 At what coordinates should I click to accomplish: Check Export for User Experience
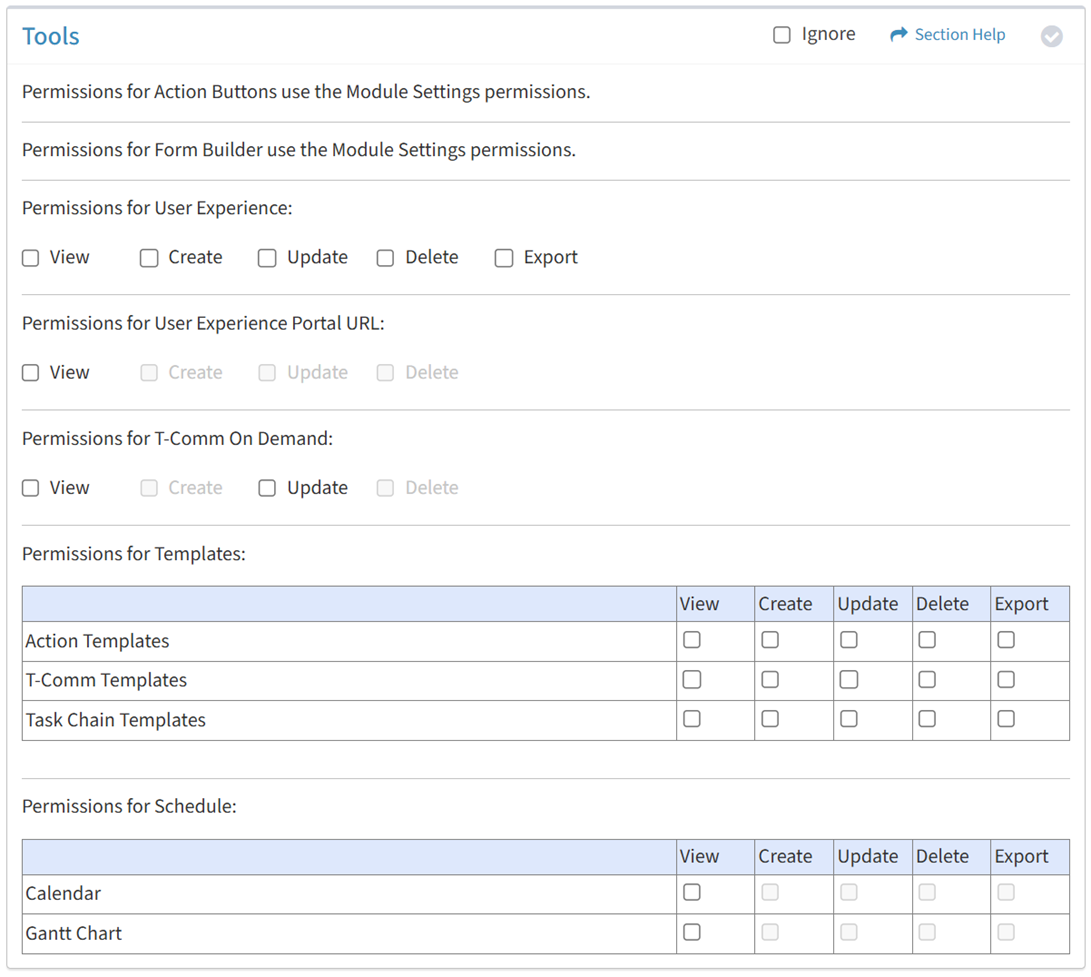[504, 258]
